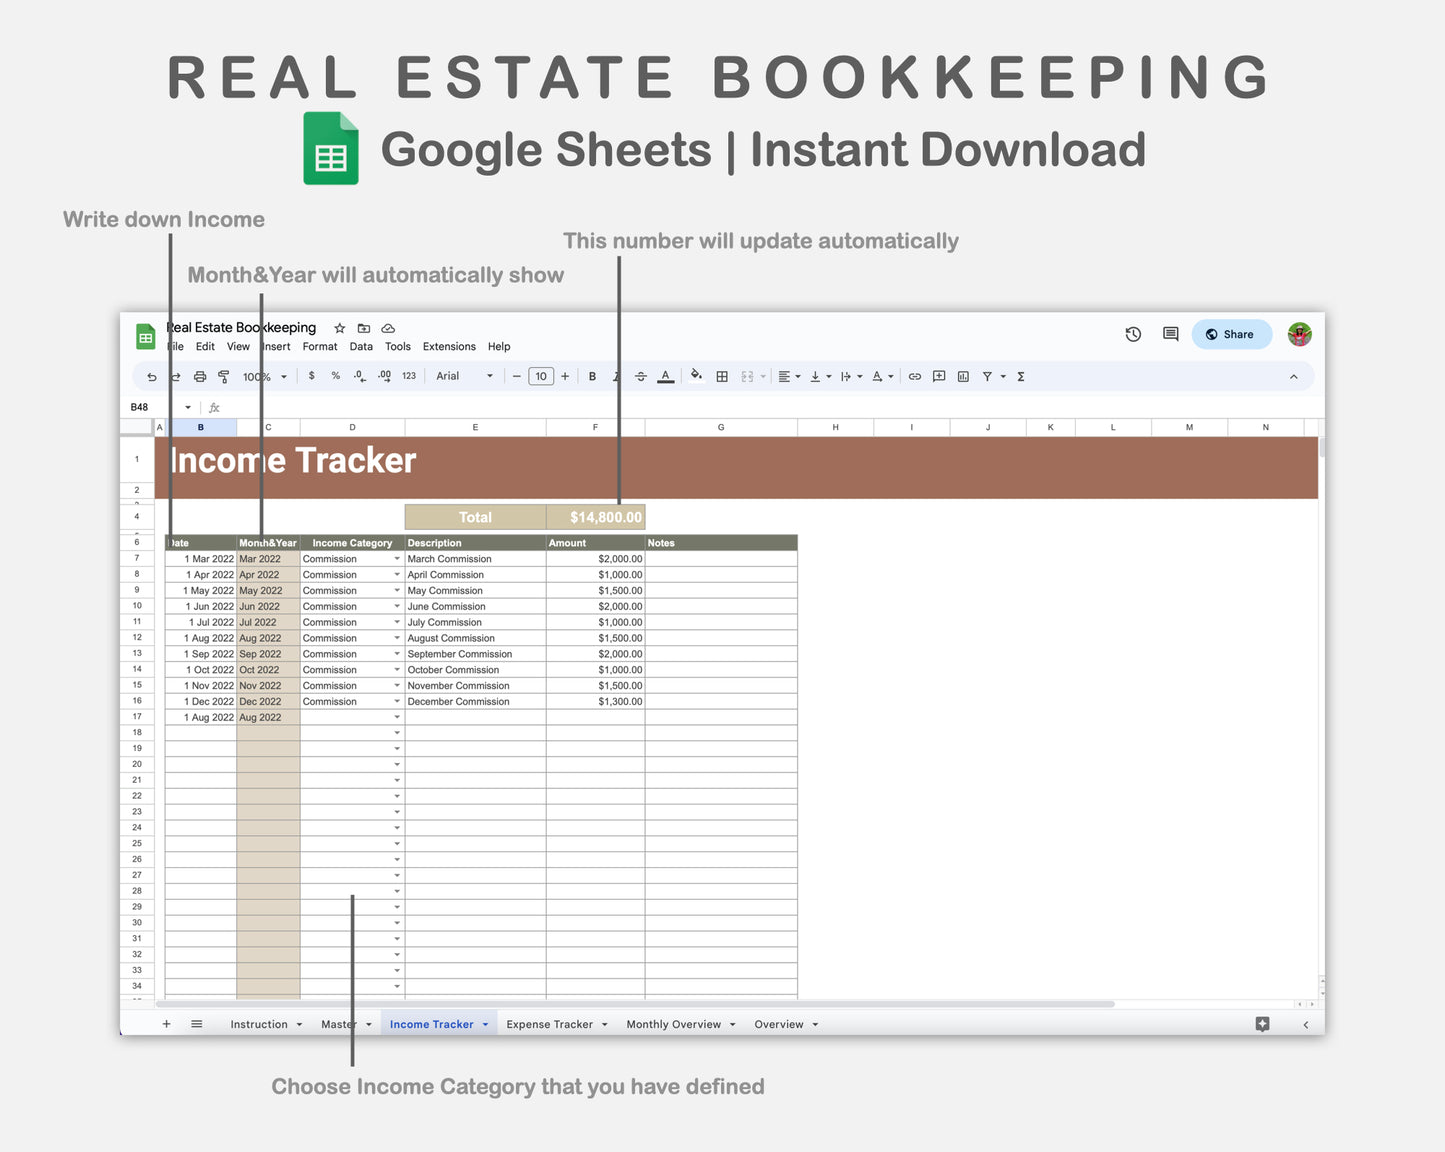Select the Undo icon in toolbar
Viewport: 1445px width, 1152px height.
152,376
